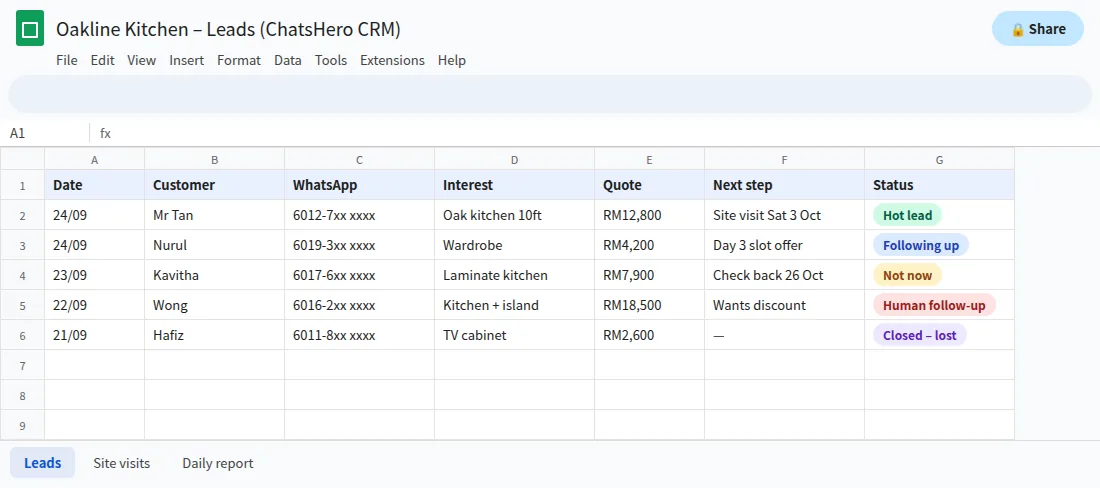Click the fx formula bar
Screen dimensions: 1100x488
[596, 133]
